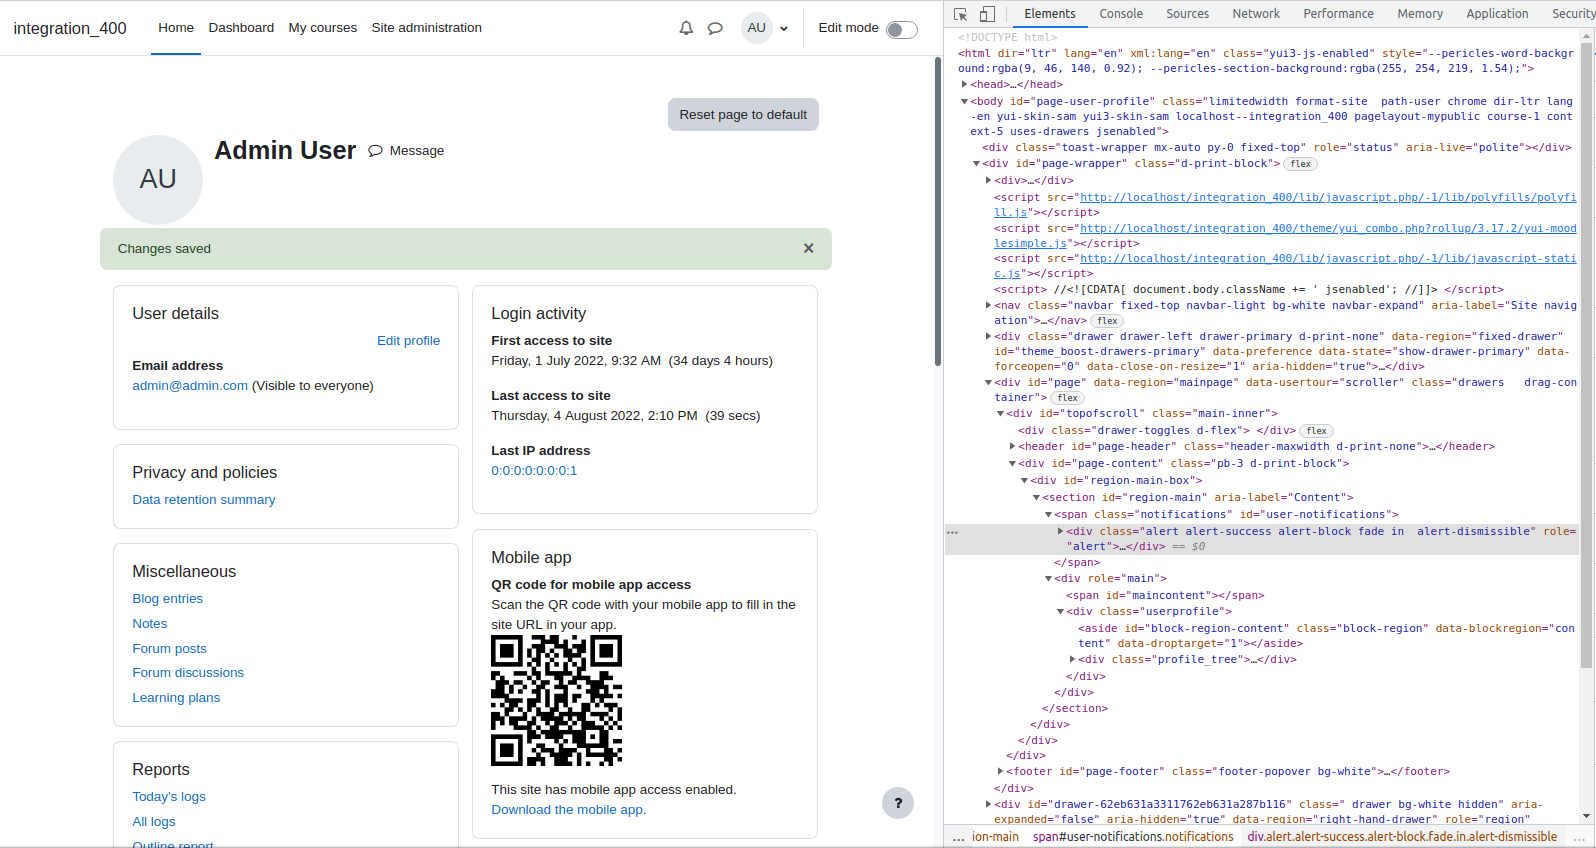Expand the nav navbar element node

tap(988, 305)
